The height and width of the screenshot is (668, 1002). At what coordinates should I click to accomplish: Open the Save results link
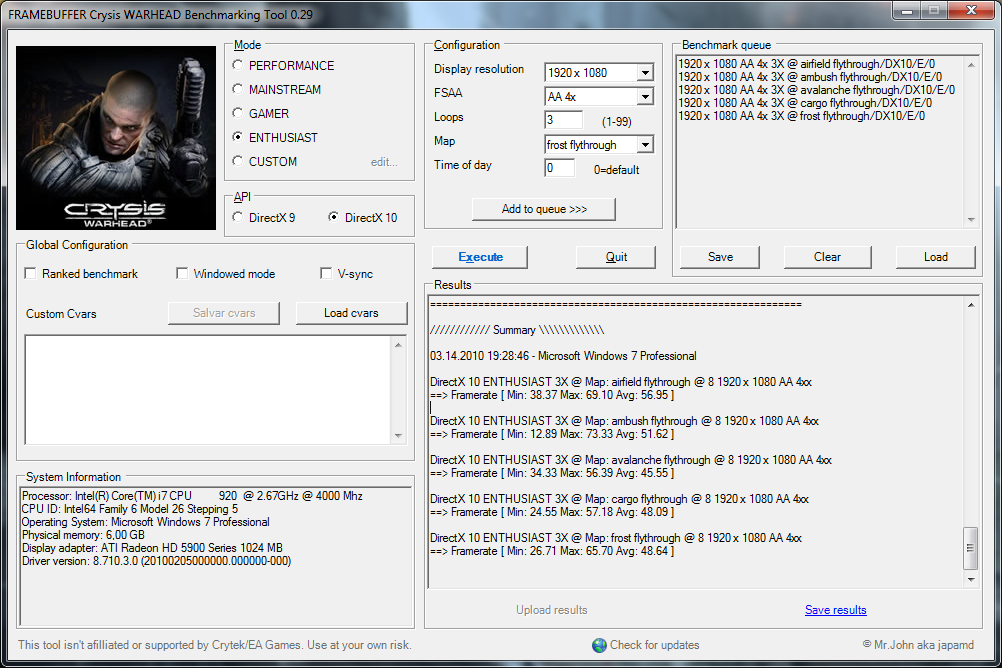[836, 610]
